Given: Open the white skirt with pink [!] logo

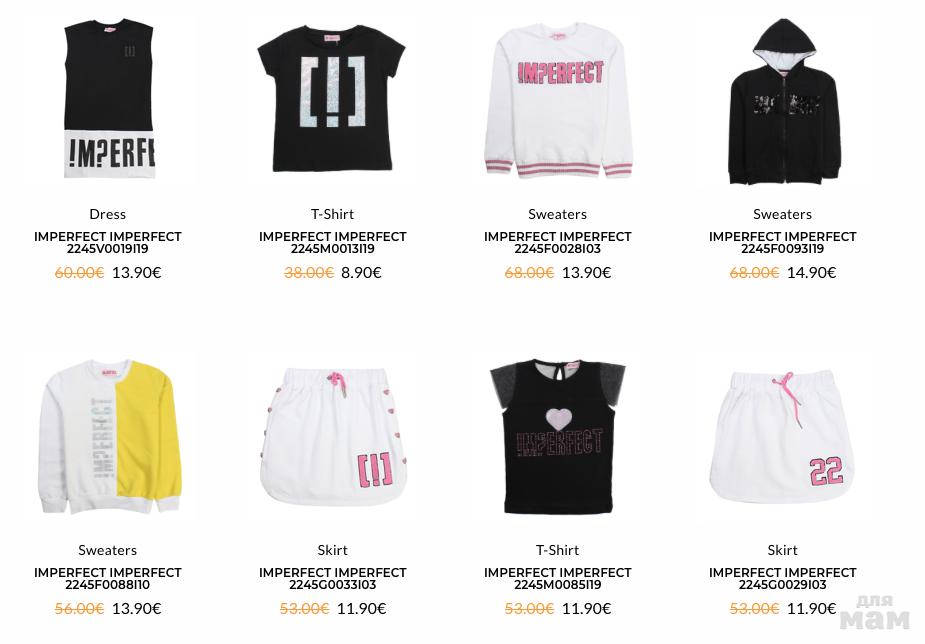Looking at the screenshot, I should click(x=333, y=436).
